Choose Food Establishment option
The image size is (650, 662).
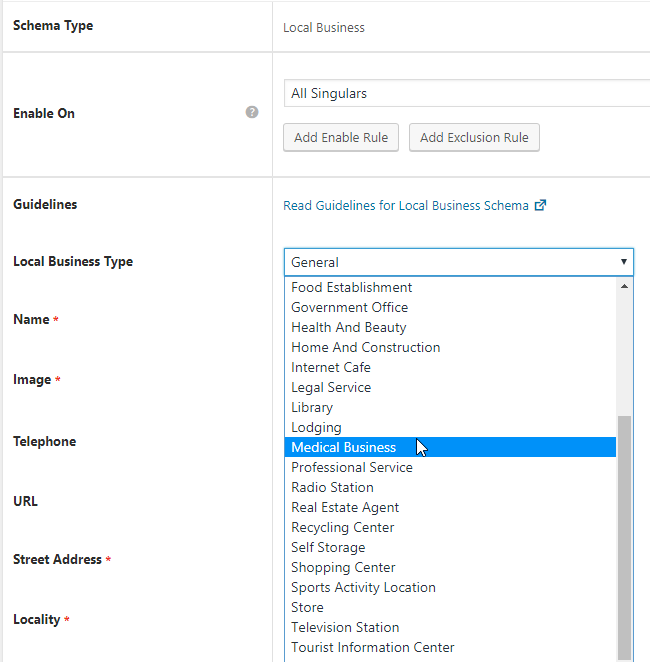click(351, 287)
